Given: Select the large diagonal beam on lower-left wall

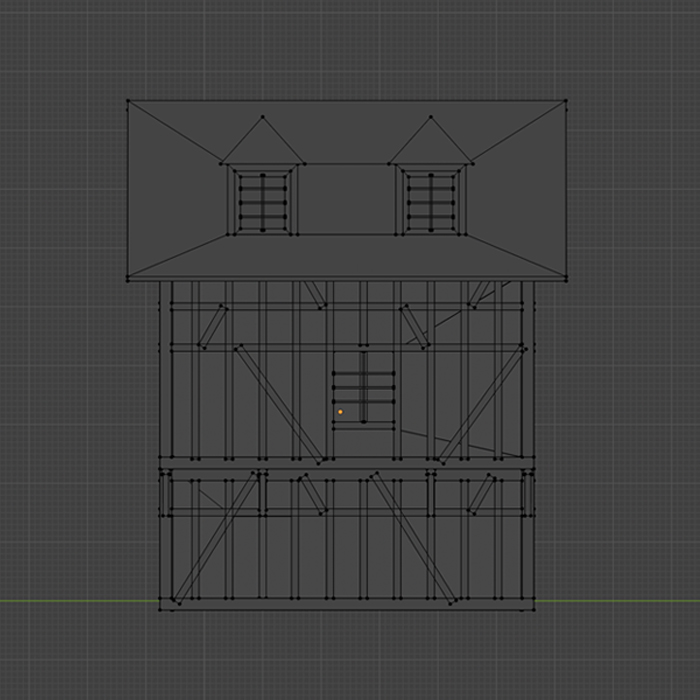Looking at the screenshot, I should (217, 540).
